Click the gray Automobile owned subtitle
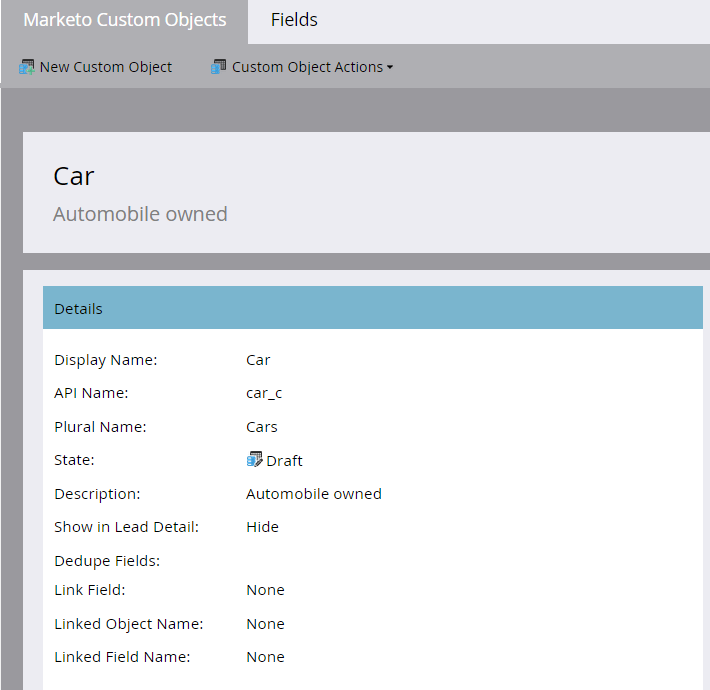710x690 pixels. [x=140, y=214]
